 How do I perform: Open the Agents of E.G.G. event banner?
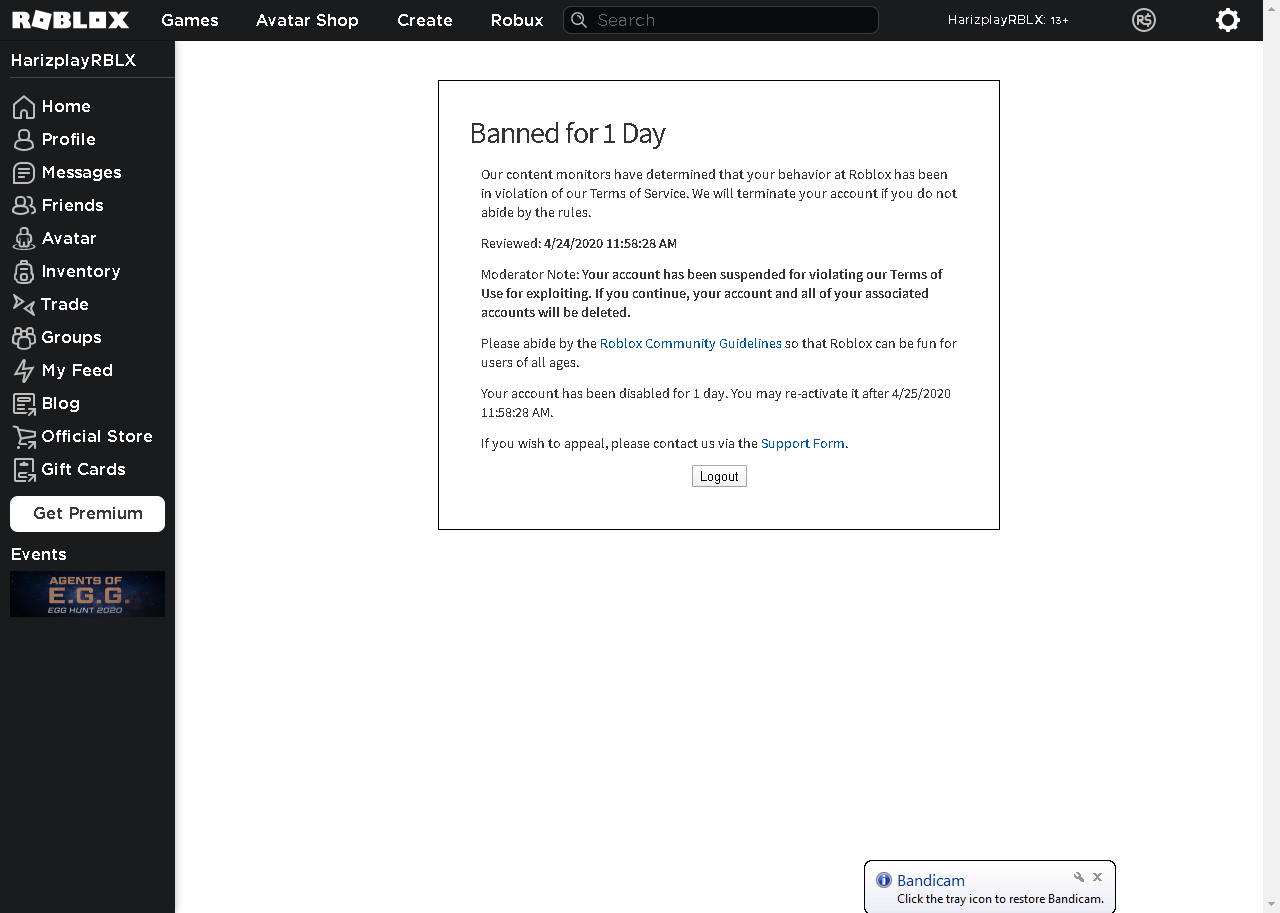click(x=87, y=594)
